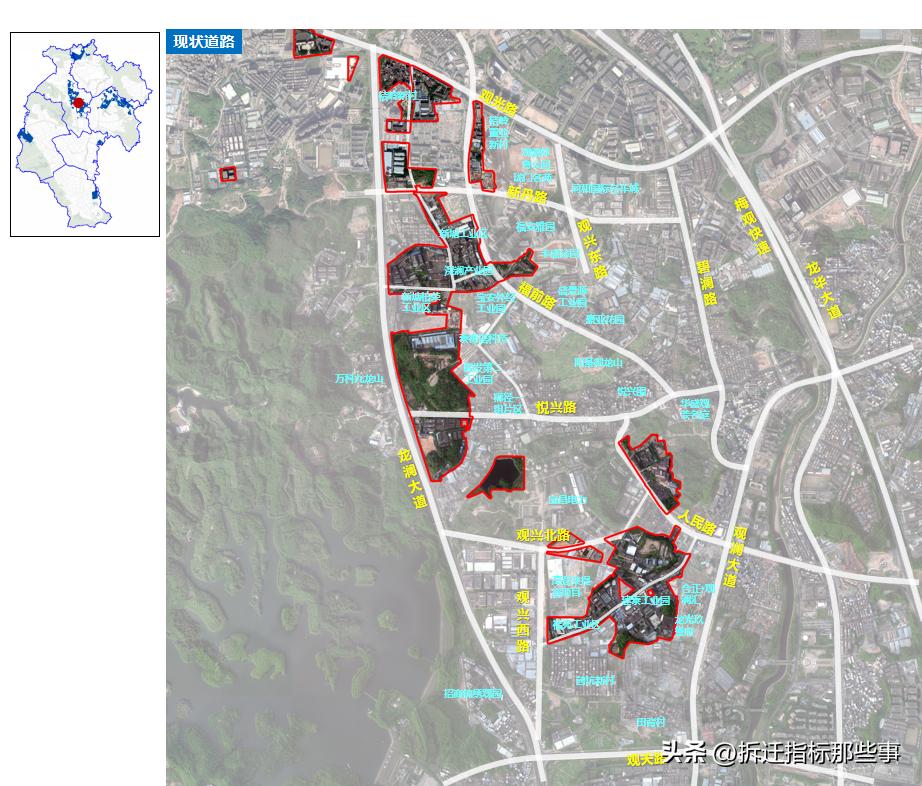
Task: Click the yellow 观兴路 road label
Action: (499, 102)
